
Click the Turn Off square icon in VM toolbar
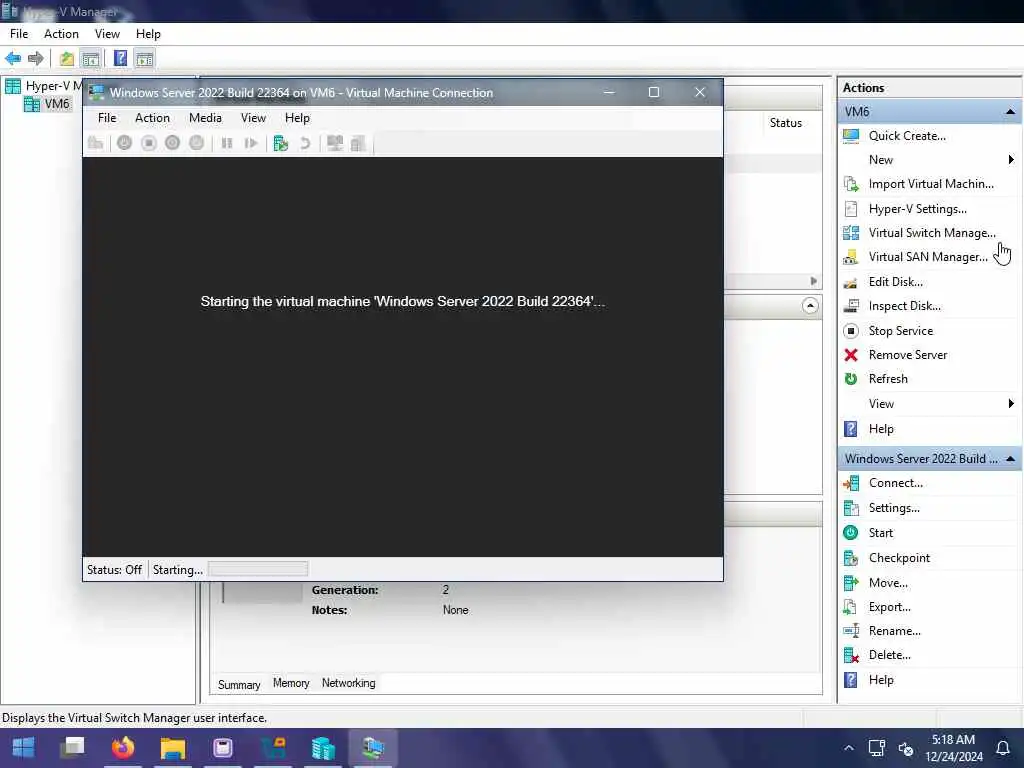(x=149, y=143)
